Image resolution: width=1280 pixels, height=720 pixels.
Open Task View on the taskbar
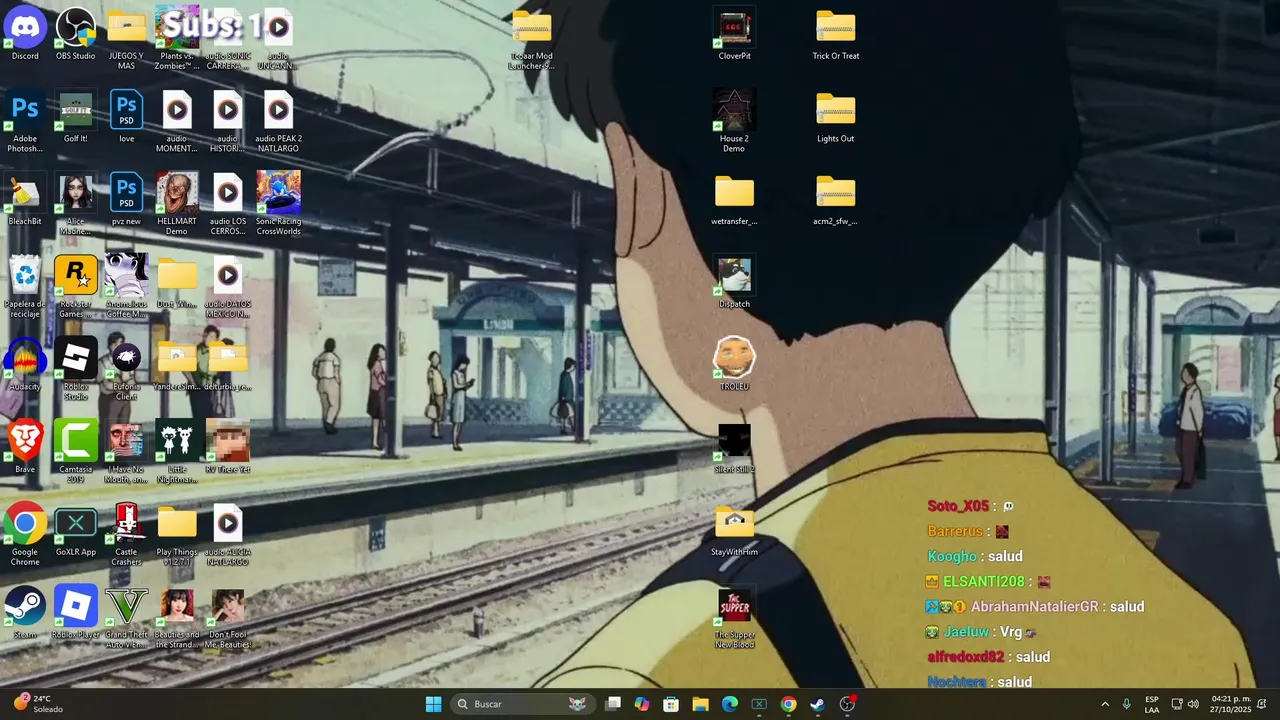613,704
